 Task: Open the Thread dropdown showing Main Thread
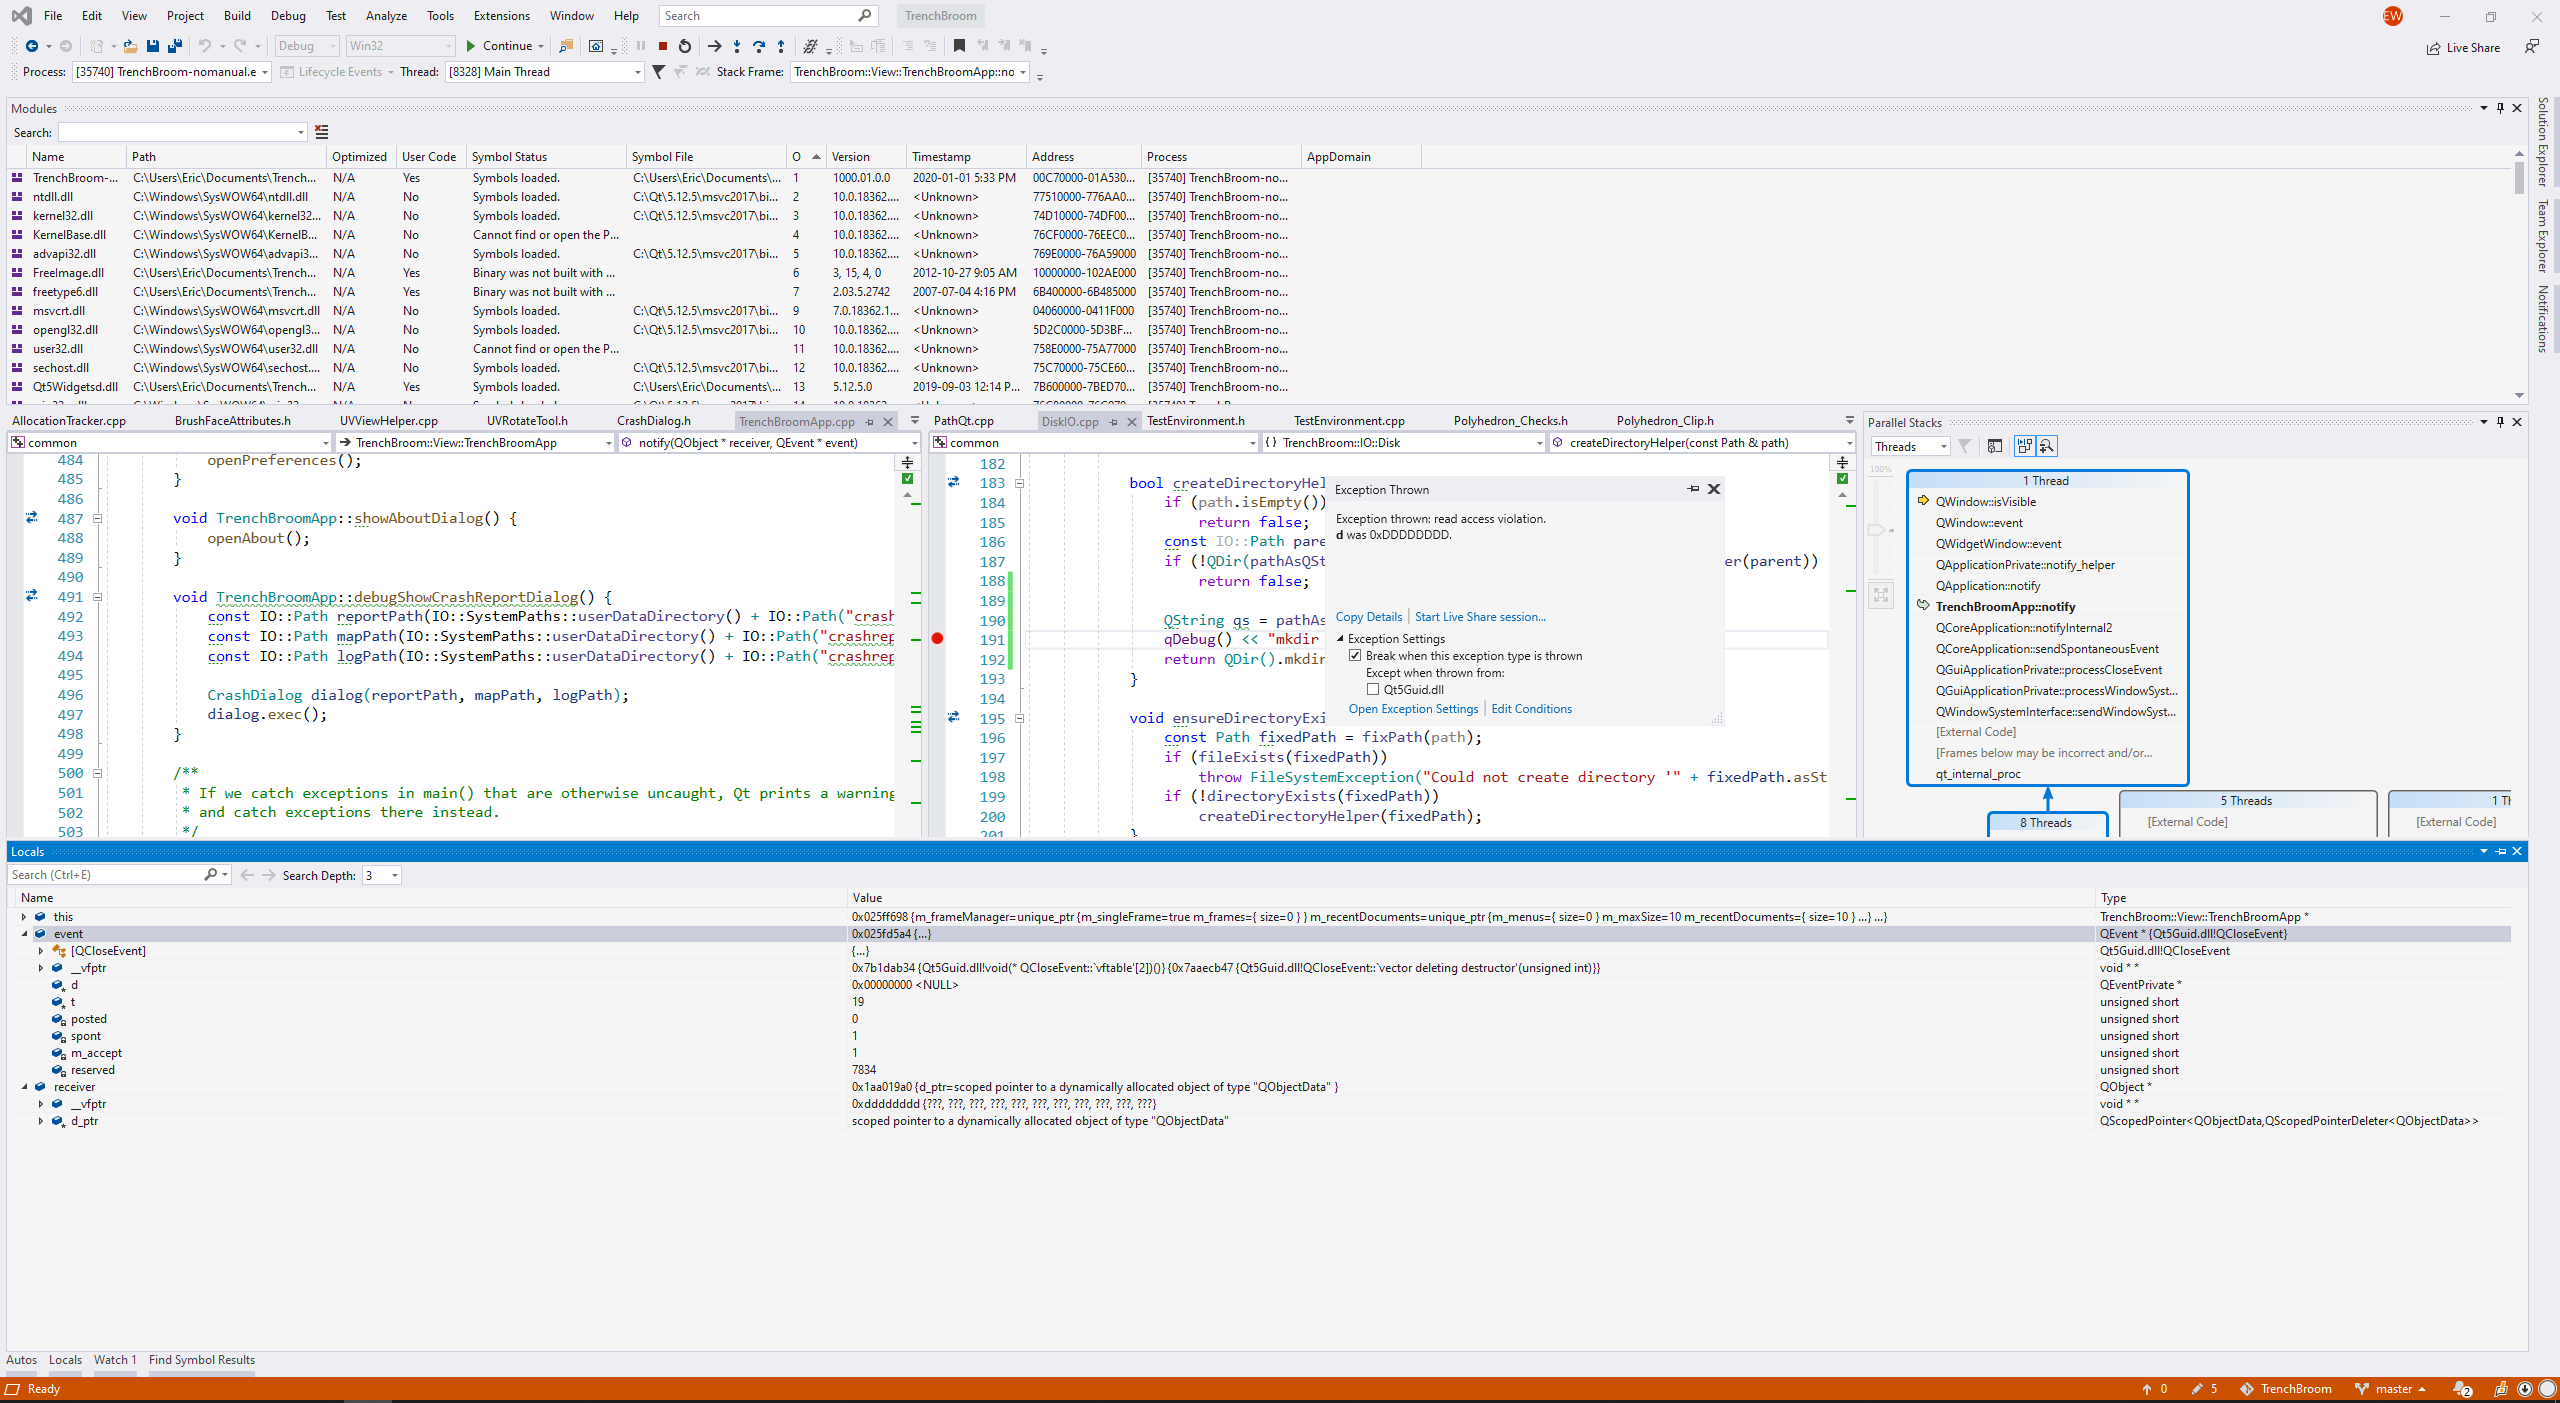(637, 72)
